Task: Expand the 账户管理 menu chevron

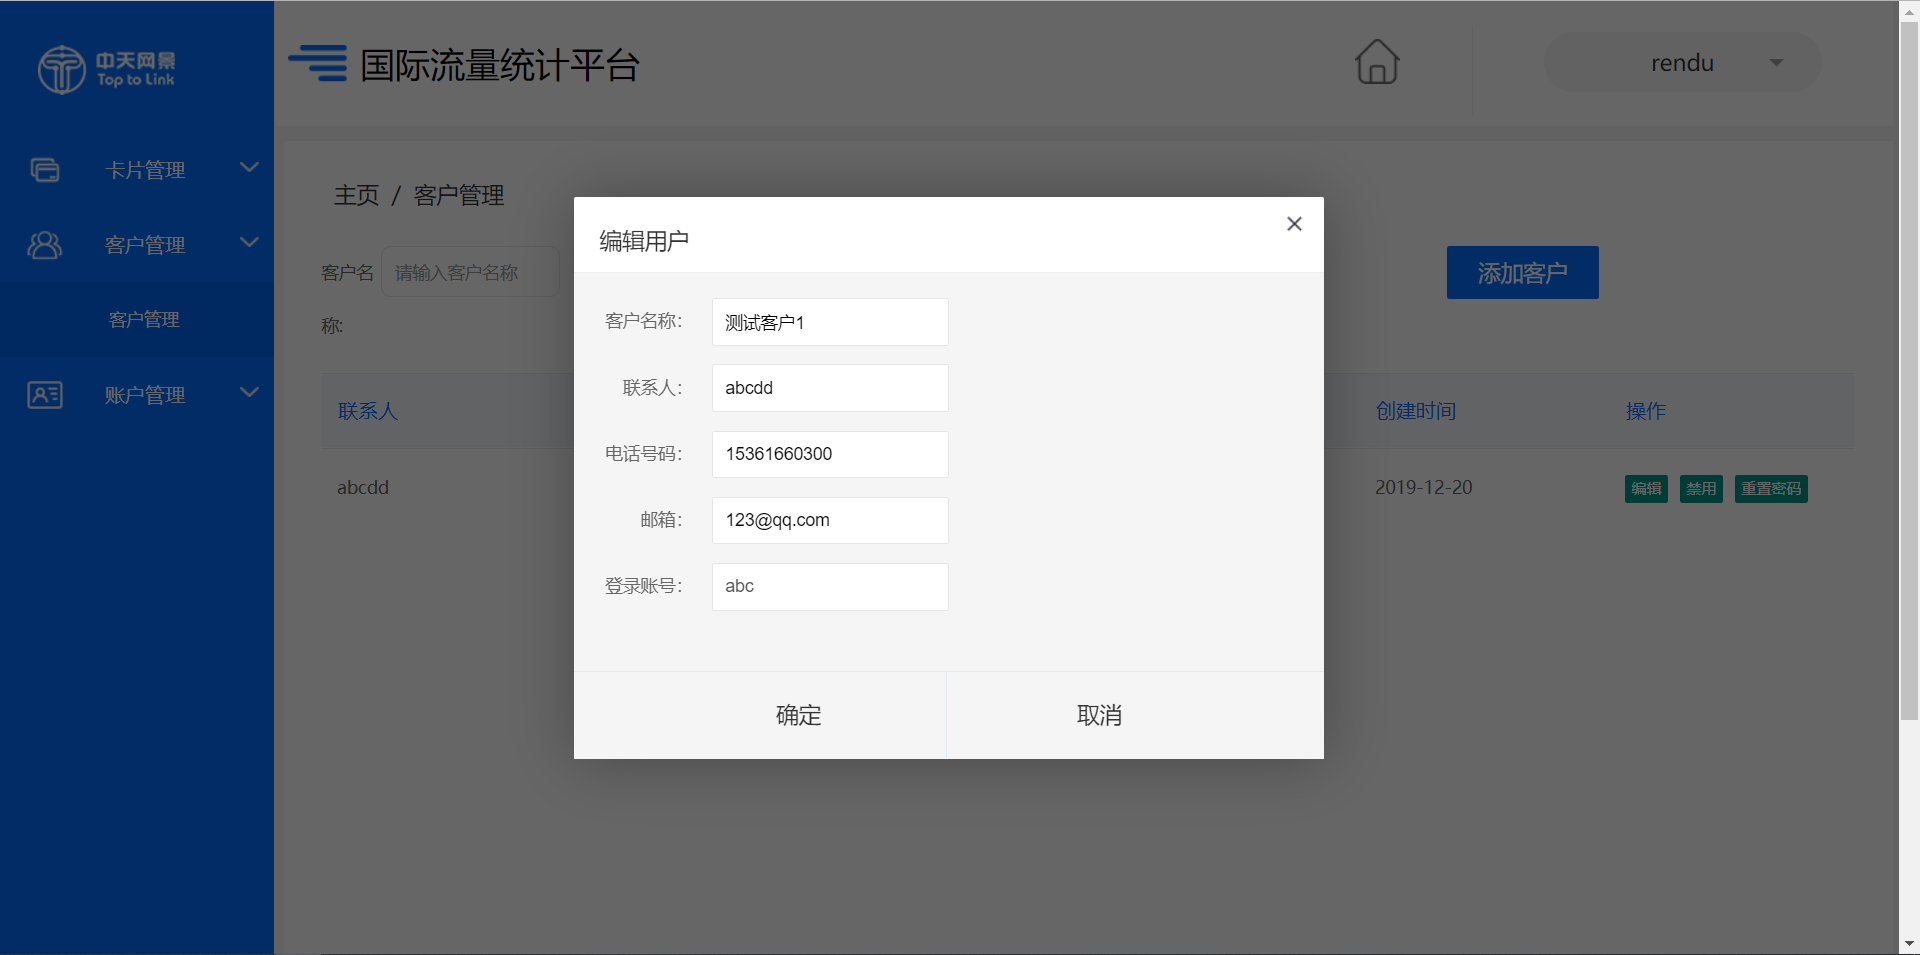Action: [249, 392]
